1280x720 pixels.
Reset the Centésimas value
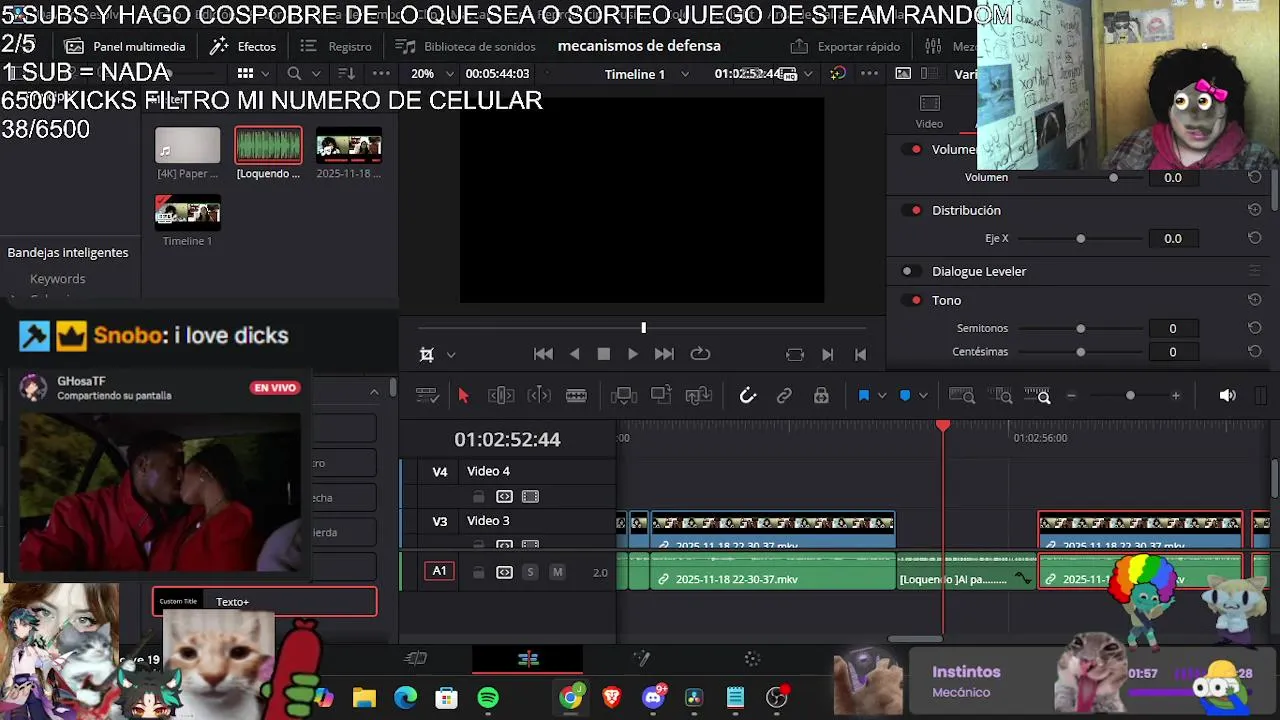pos(1254,352)
